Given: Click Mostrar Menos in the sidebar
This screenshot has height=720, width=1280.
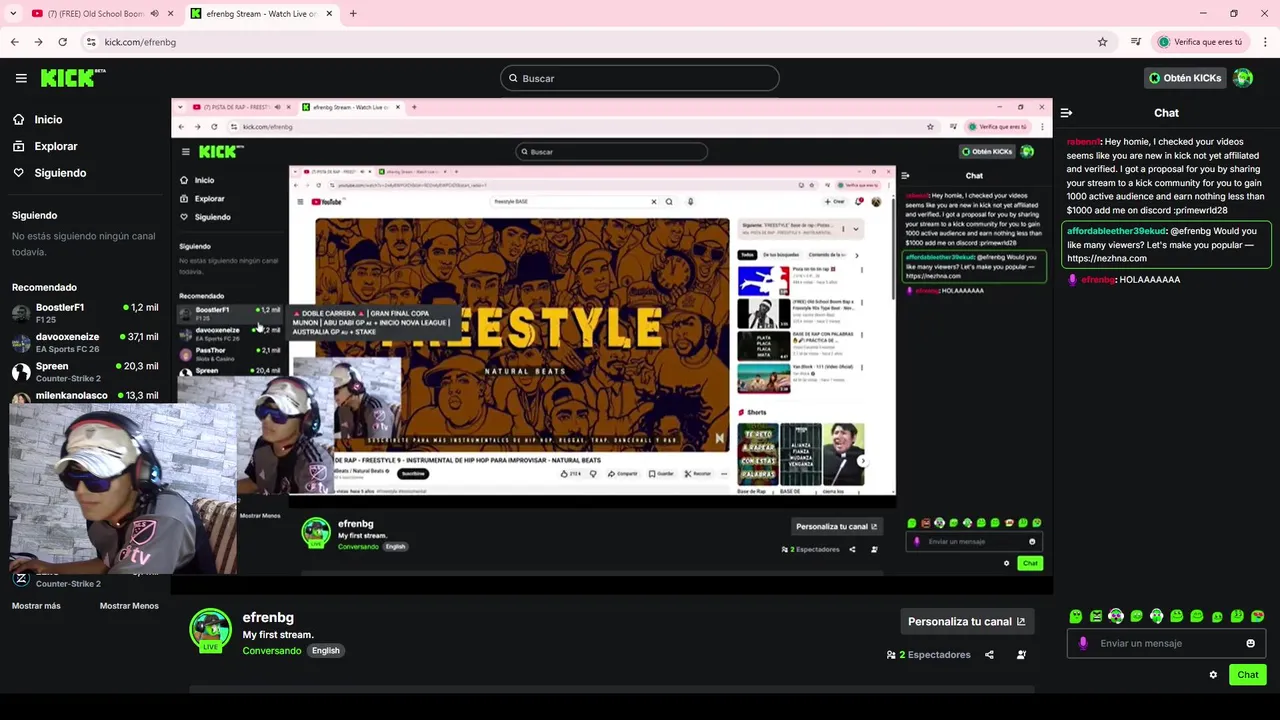Looking at the screenshot, I should point(129,606).
